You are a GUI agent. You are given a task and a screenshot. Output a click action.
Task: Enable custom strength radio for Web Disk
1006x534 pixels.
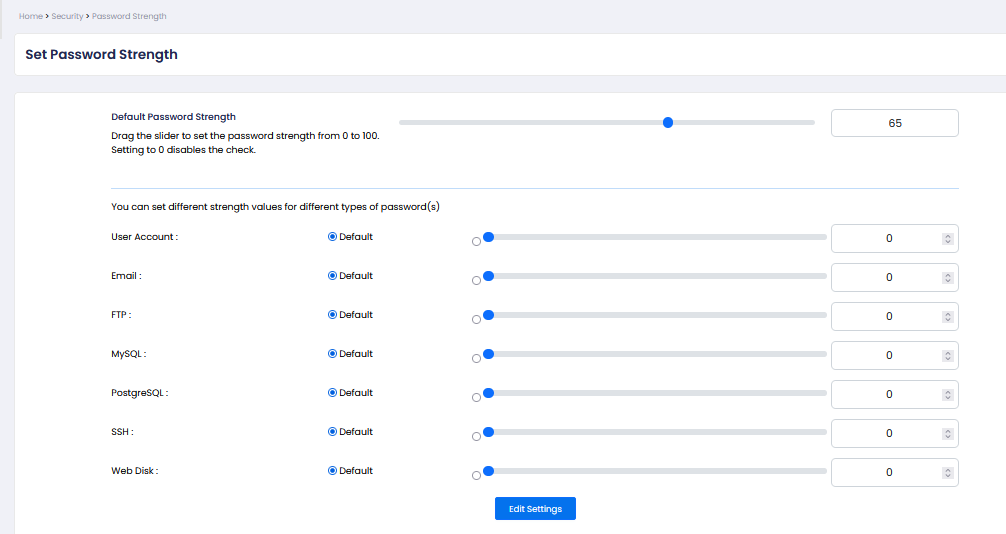point(476,476)
